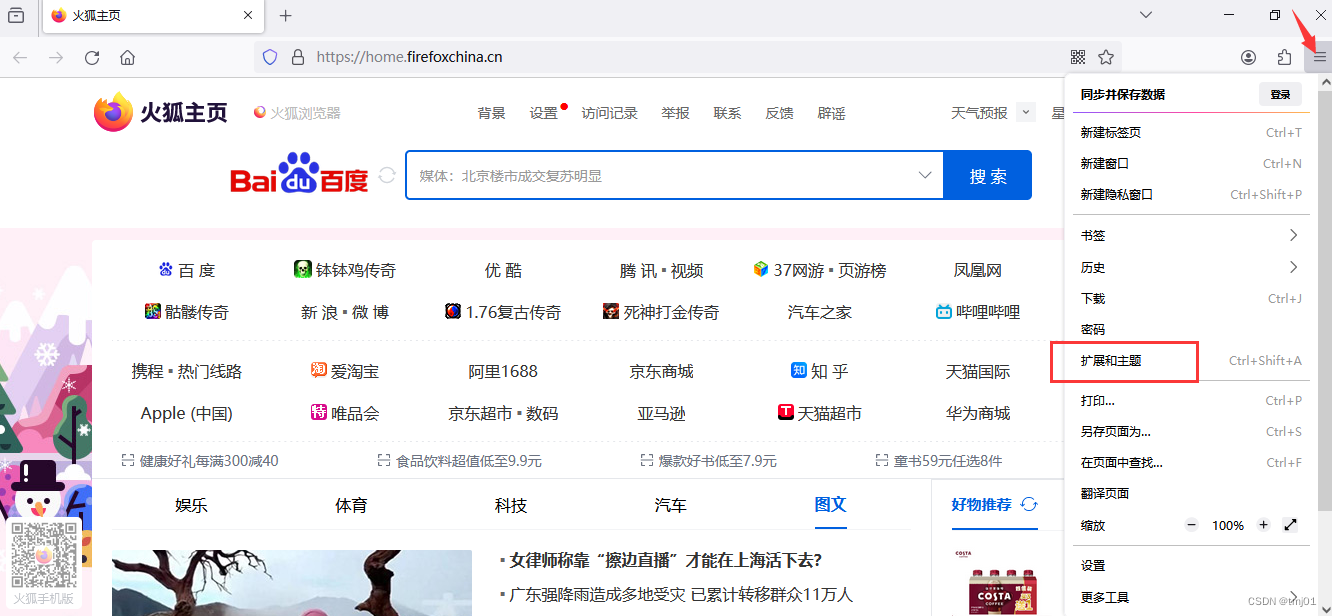The width and height of the screenshot is (1332, 616).
Task: Click the news photo thumbnail
Action: (292, 583)
